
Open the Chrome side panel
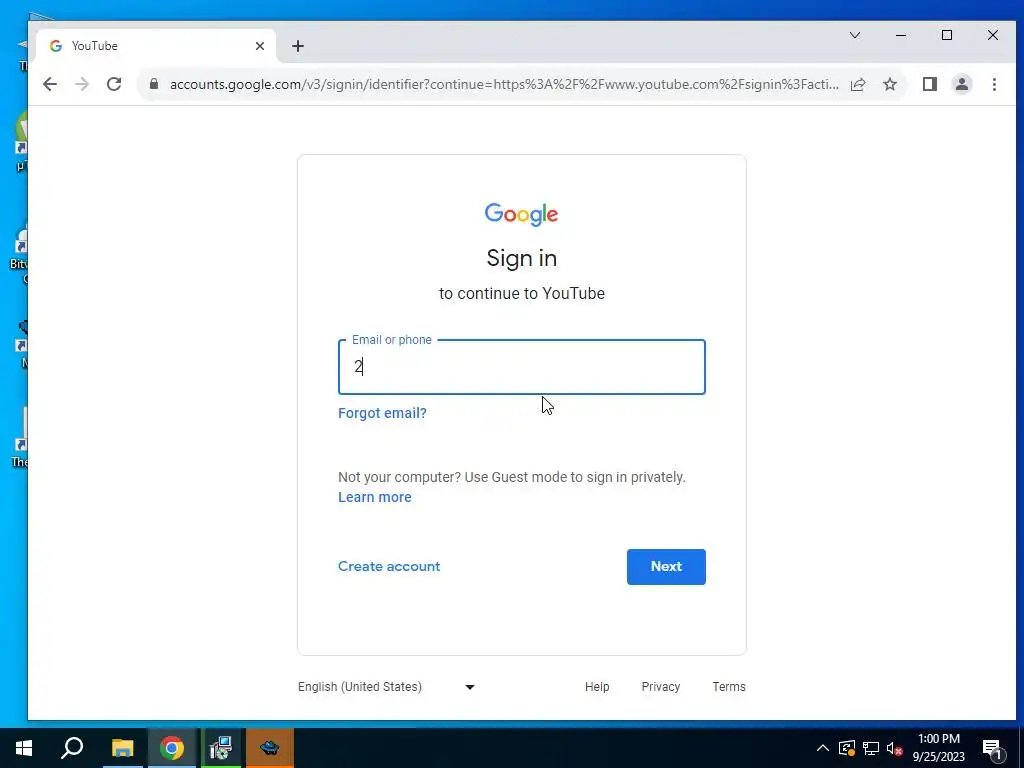click(929, 84)
